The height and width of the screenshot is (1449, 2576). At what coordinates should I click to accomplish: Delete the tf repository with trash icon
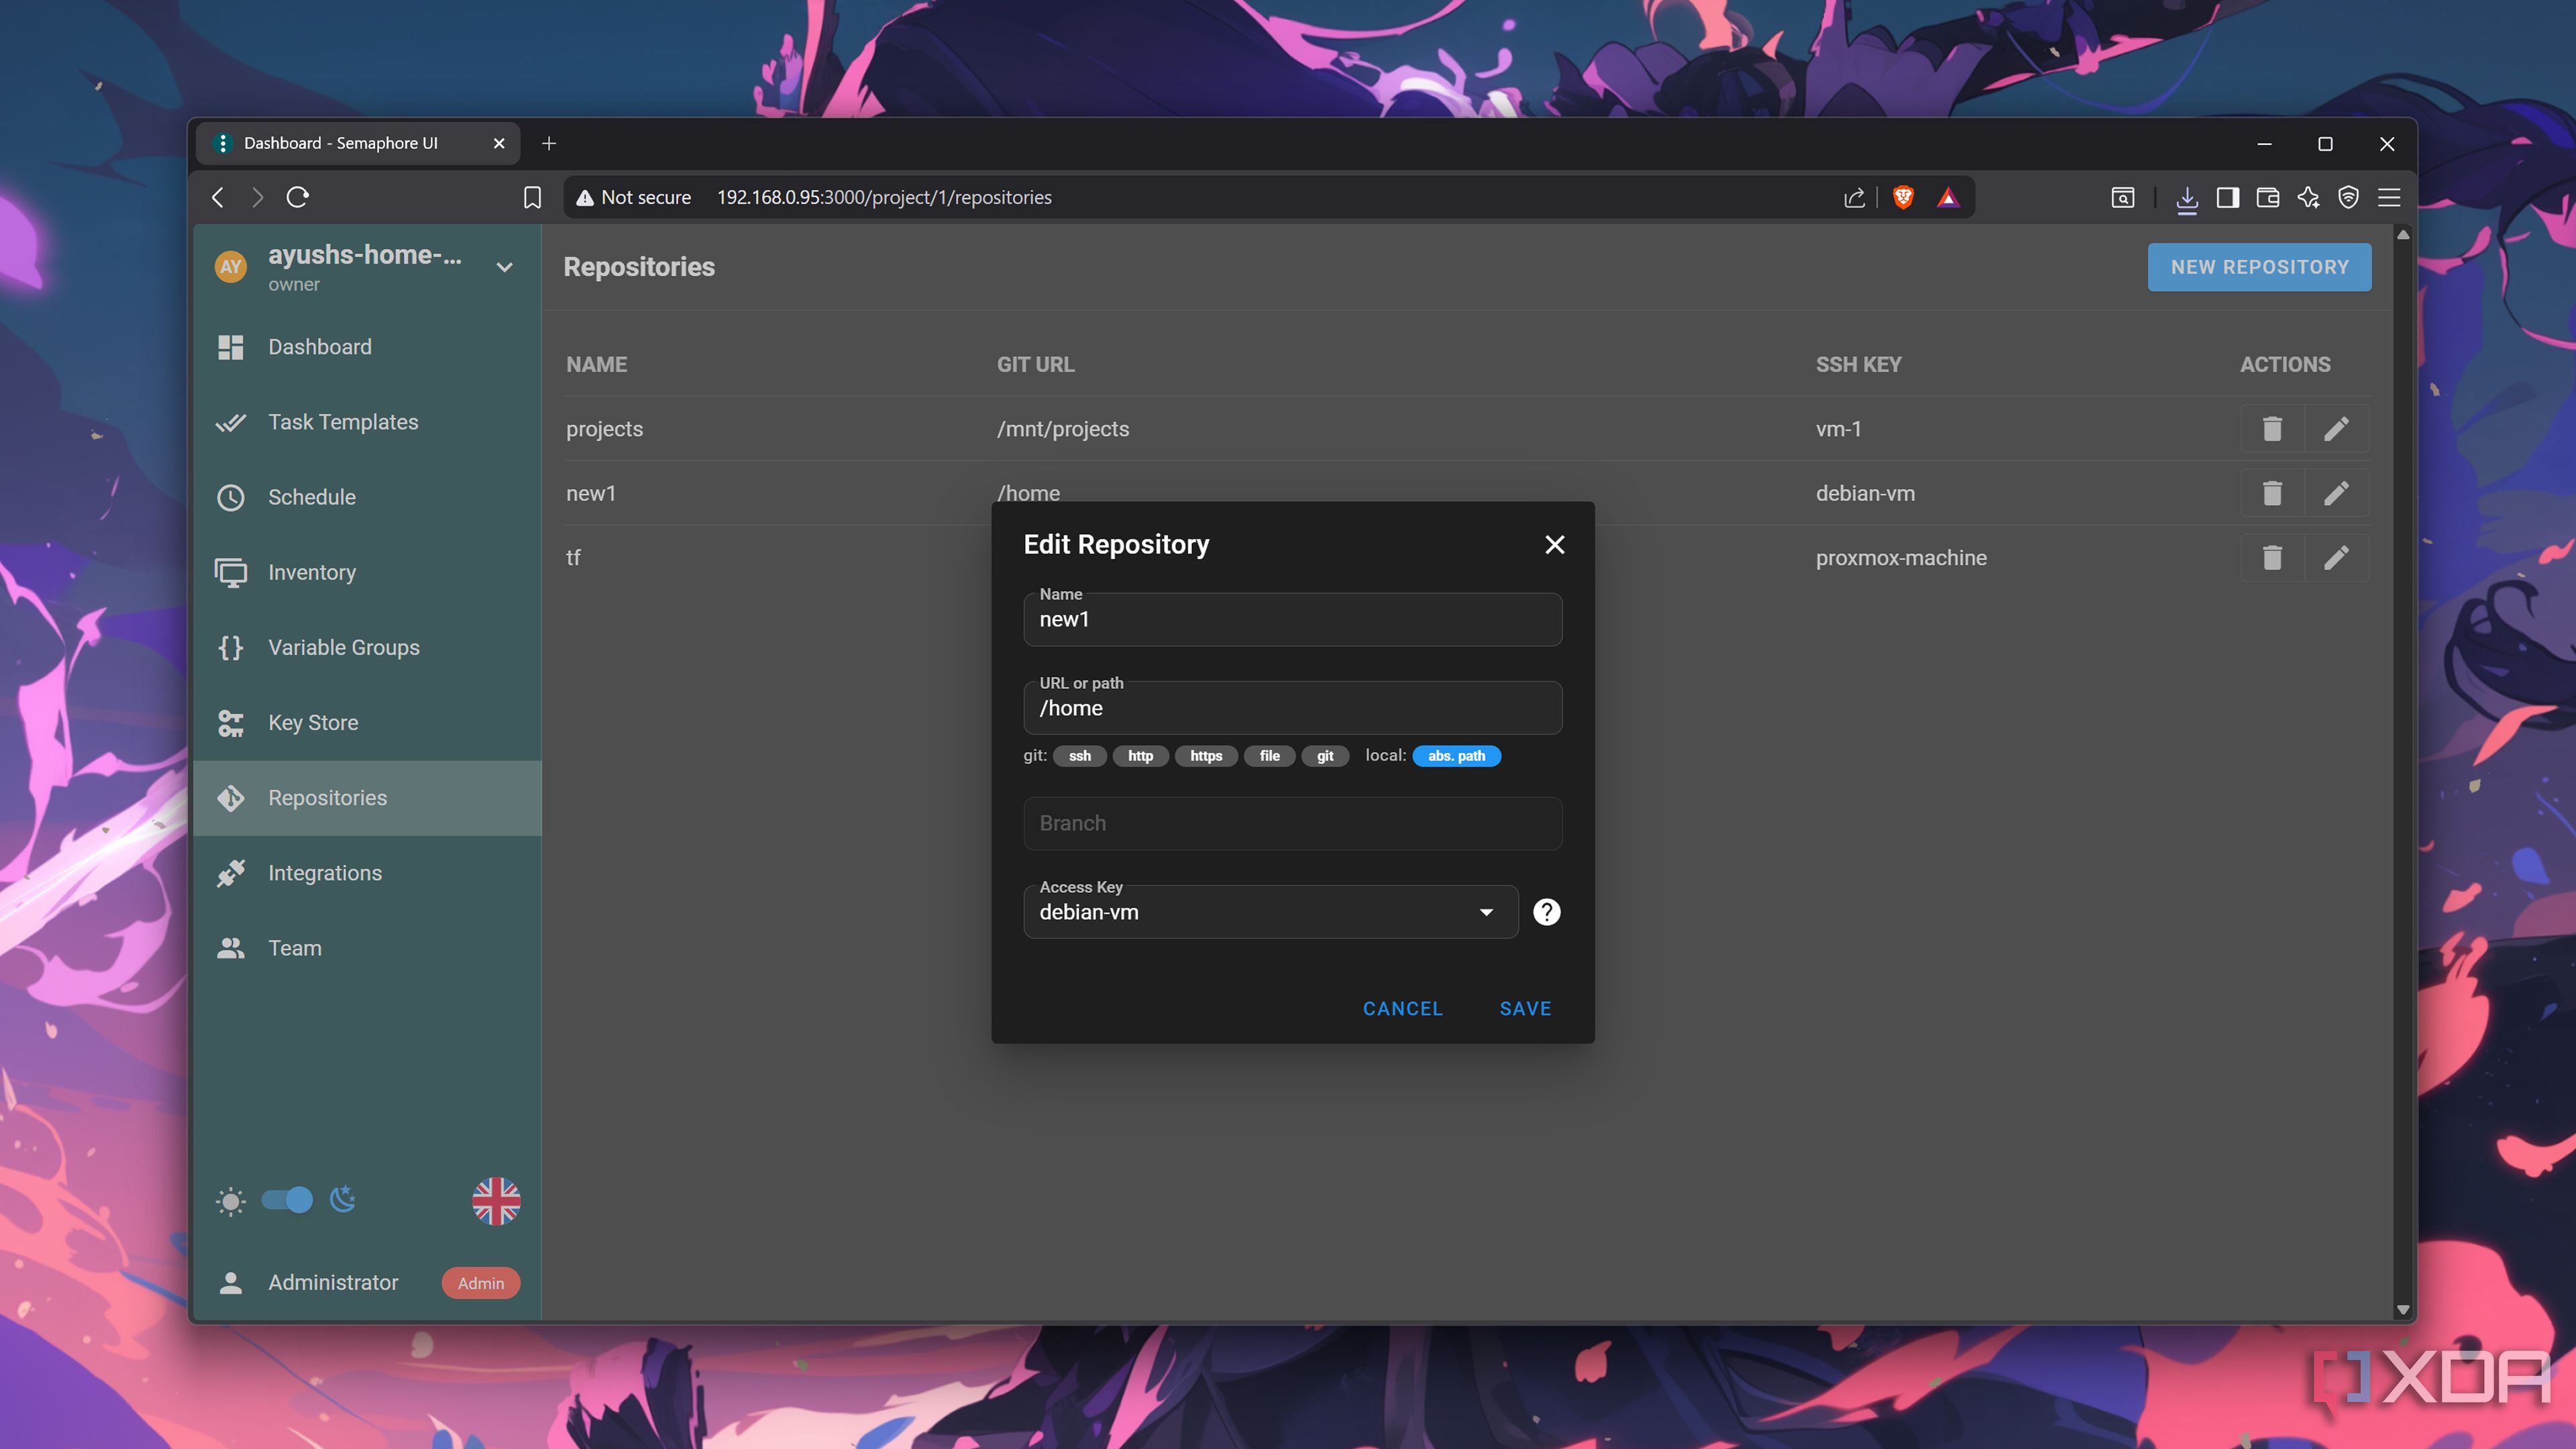[2272, 558]
